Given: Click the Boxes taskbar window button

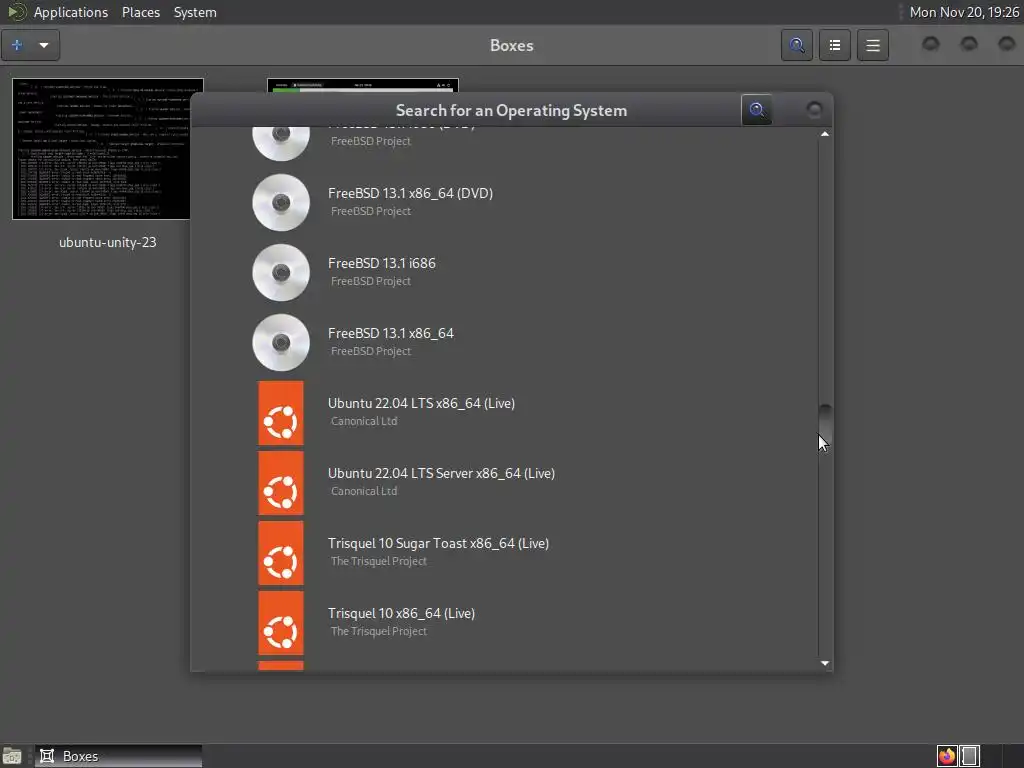Looking at the screenshot, I should pos(118,756).
